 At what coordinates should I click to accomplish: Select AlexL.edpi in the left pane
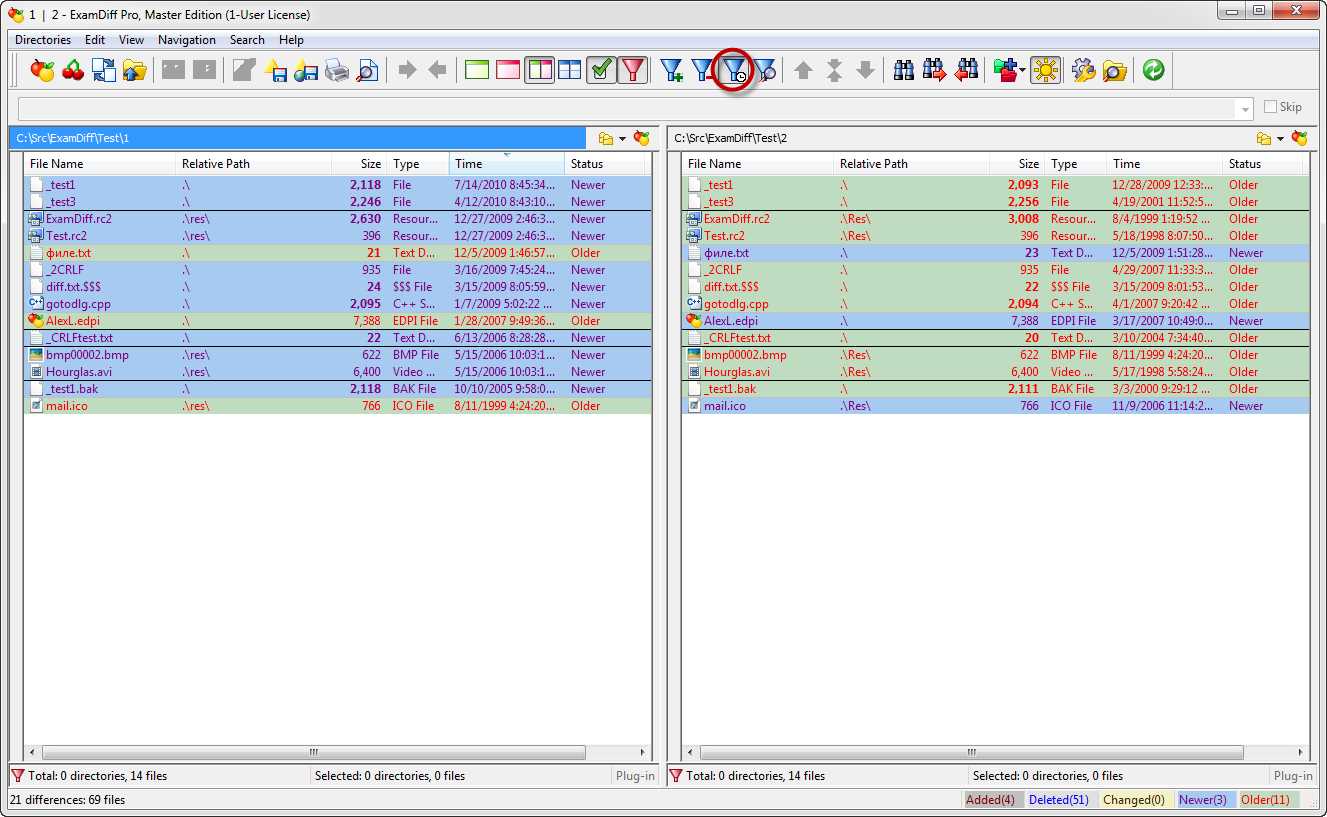(337, 321)
